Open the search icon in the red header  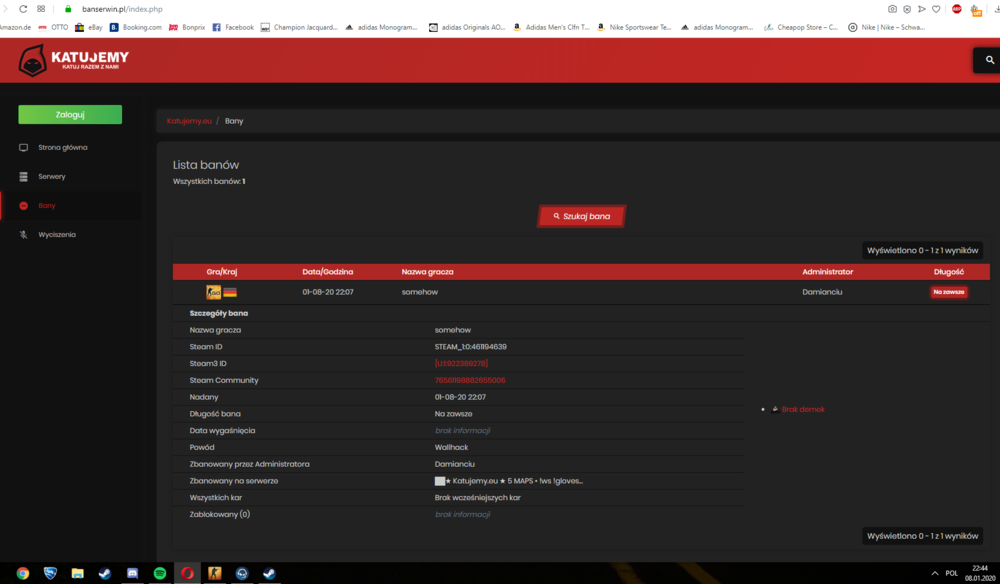pyautogui.click(x=989, y=60)
